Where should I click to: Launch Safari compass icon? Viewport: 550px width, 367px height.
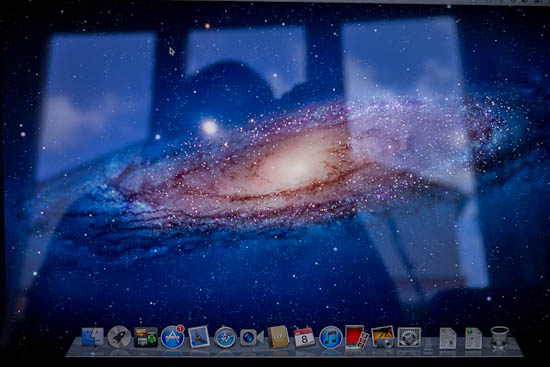225,338
